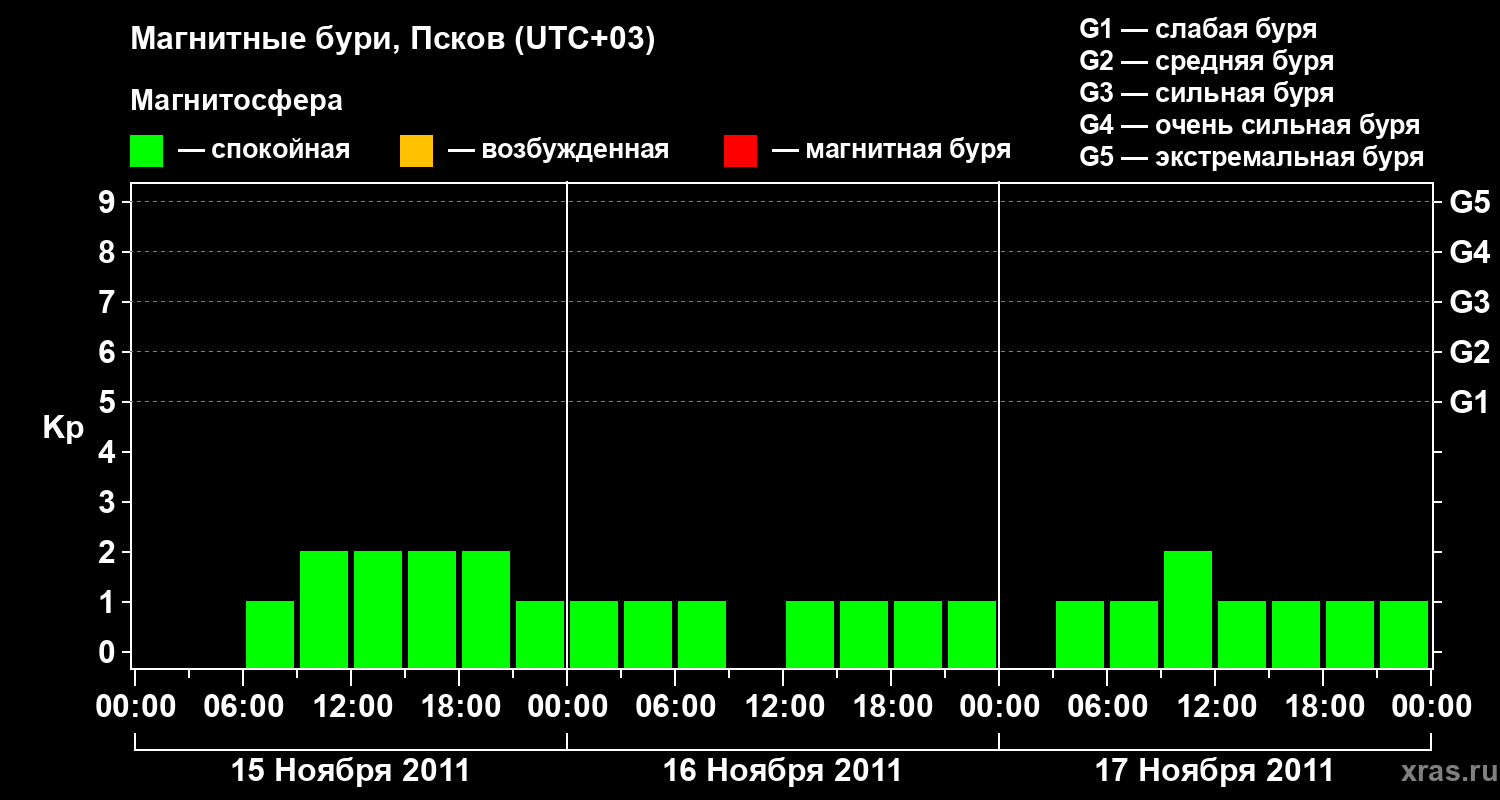
Task: Click the G1 label on right axis
Action: pos(1469,402)
